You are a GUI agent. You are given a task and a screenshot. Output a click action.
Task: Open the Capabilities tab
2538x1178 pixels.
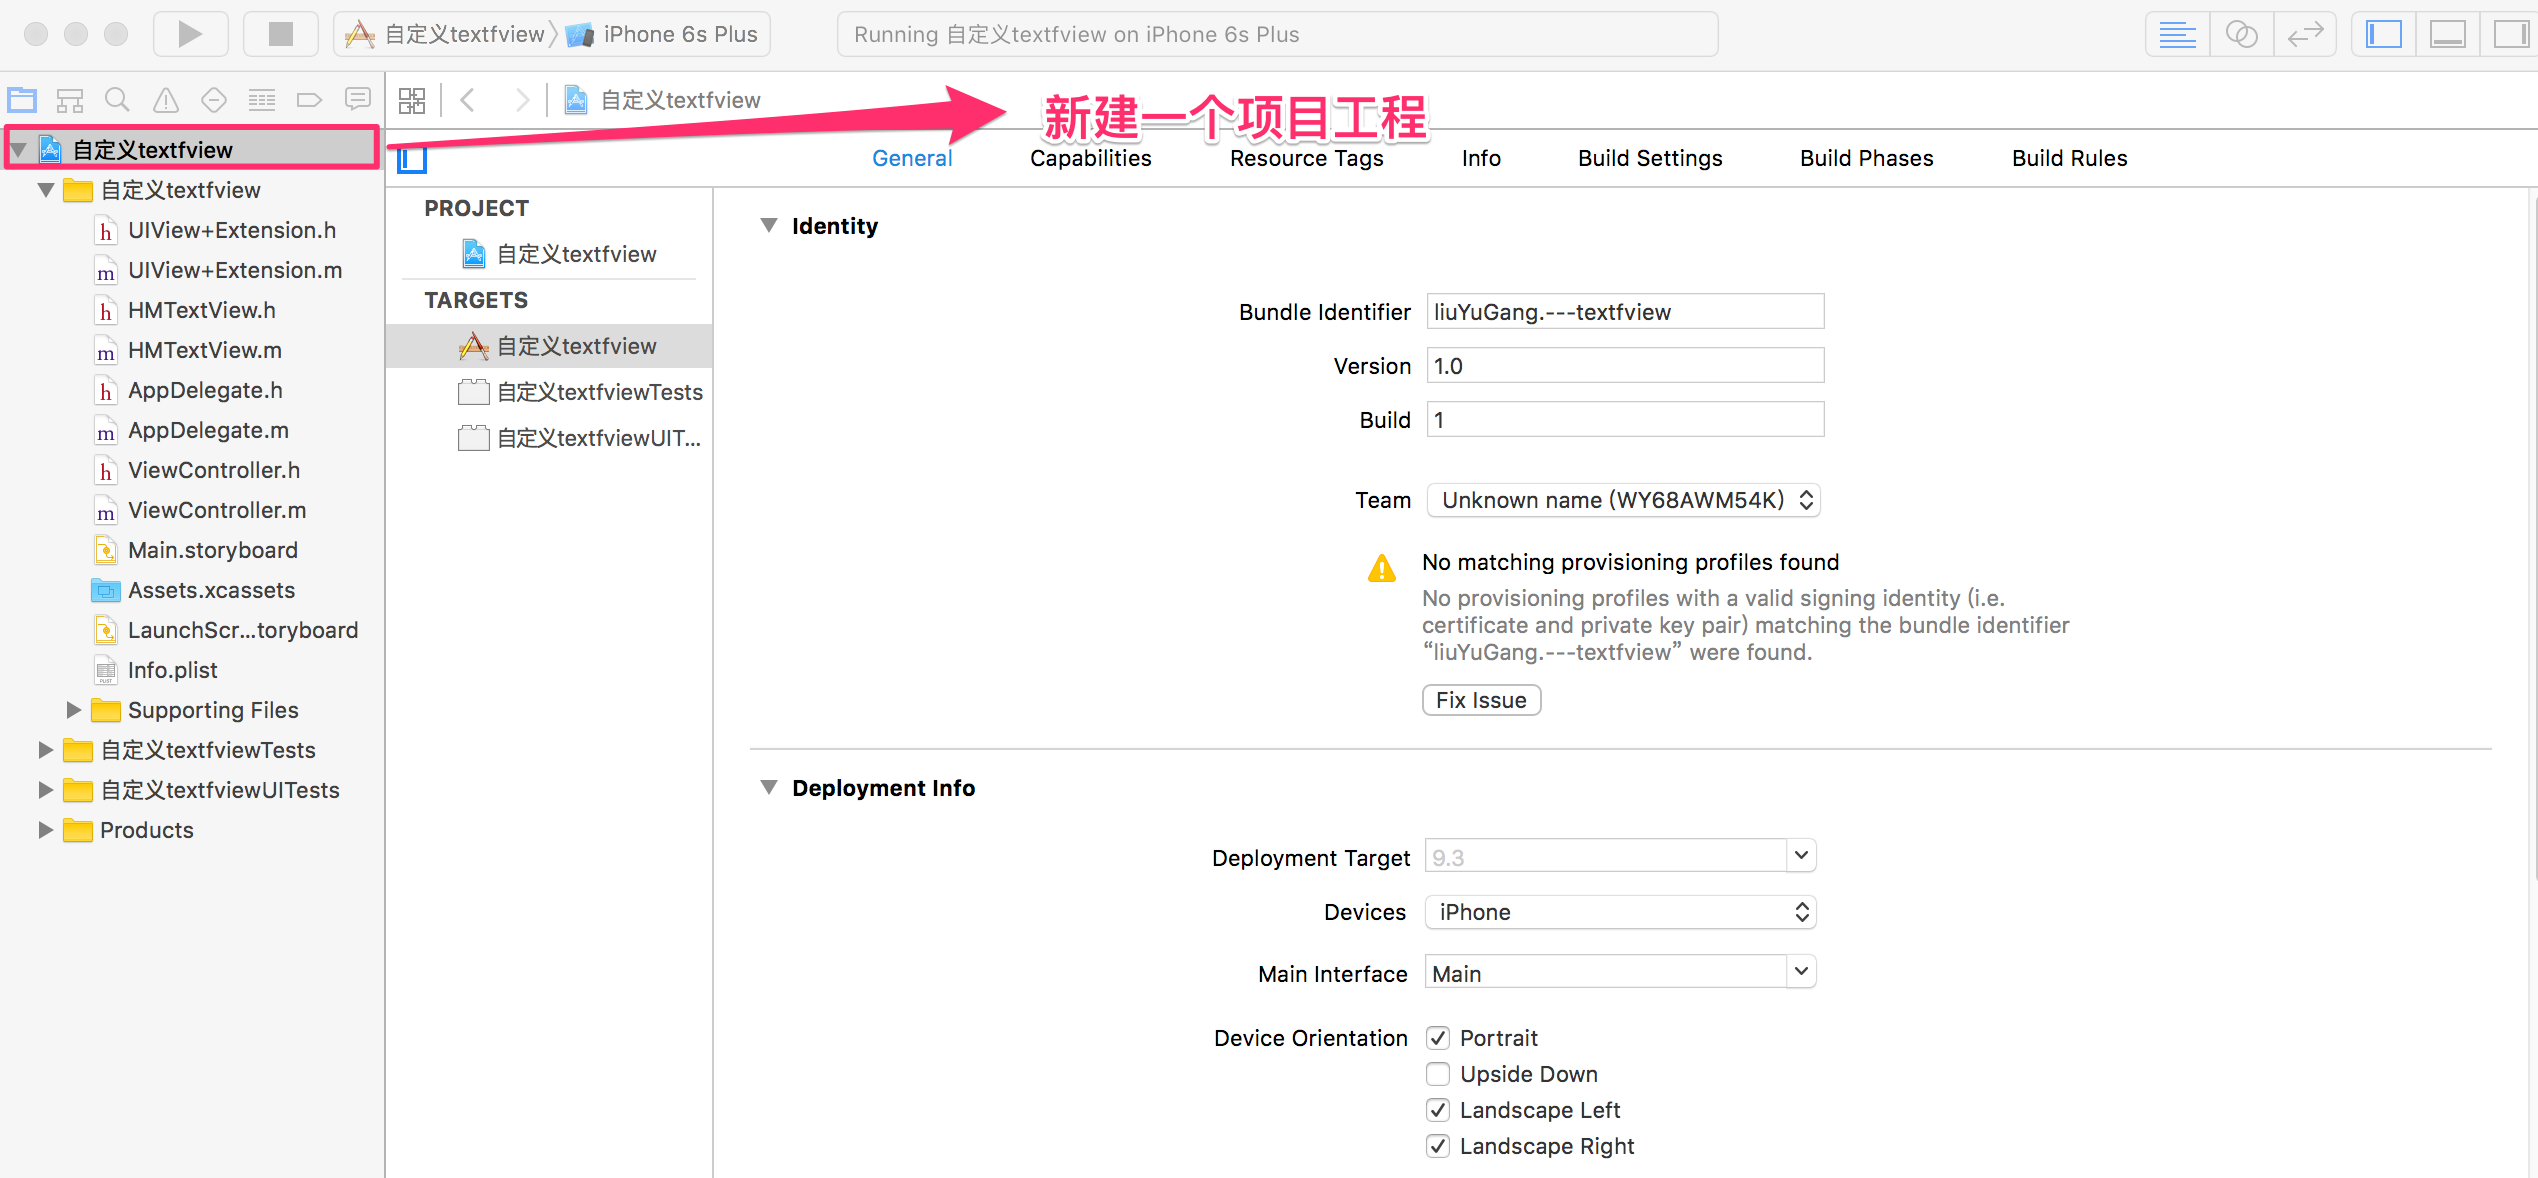[1090, 158]
